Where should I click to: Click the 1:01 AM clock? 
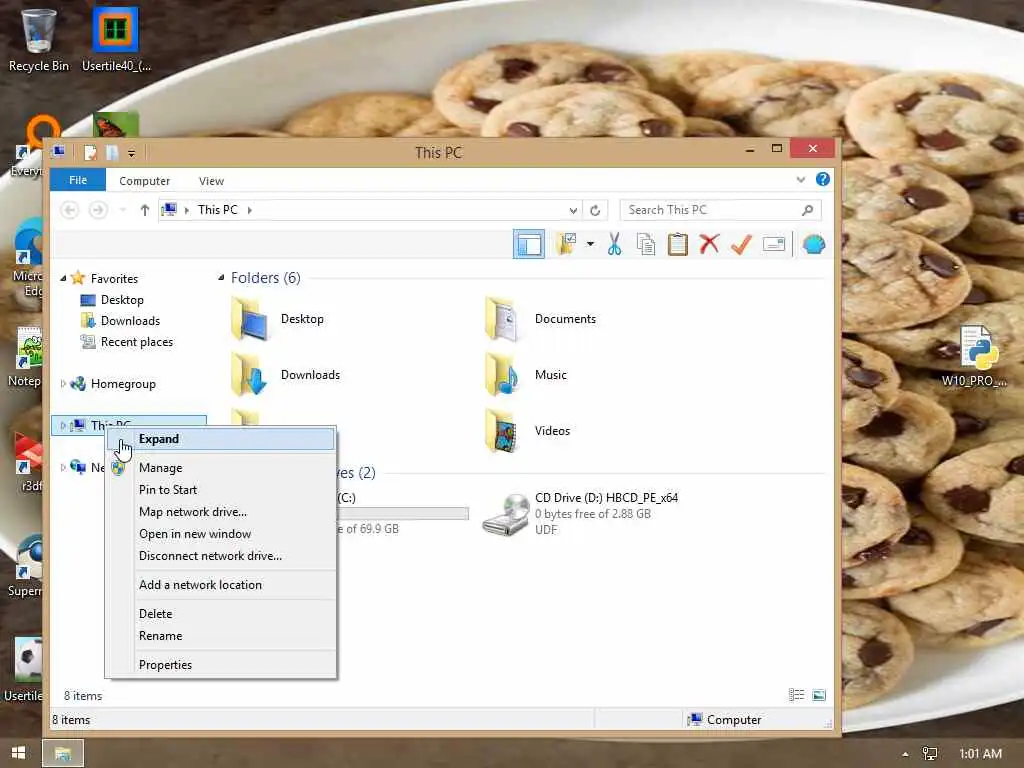(980, 754)
